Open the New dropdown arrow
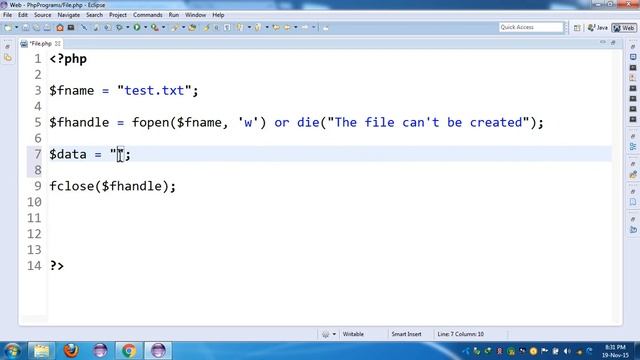 (17, 27)
